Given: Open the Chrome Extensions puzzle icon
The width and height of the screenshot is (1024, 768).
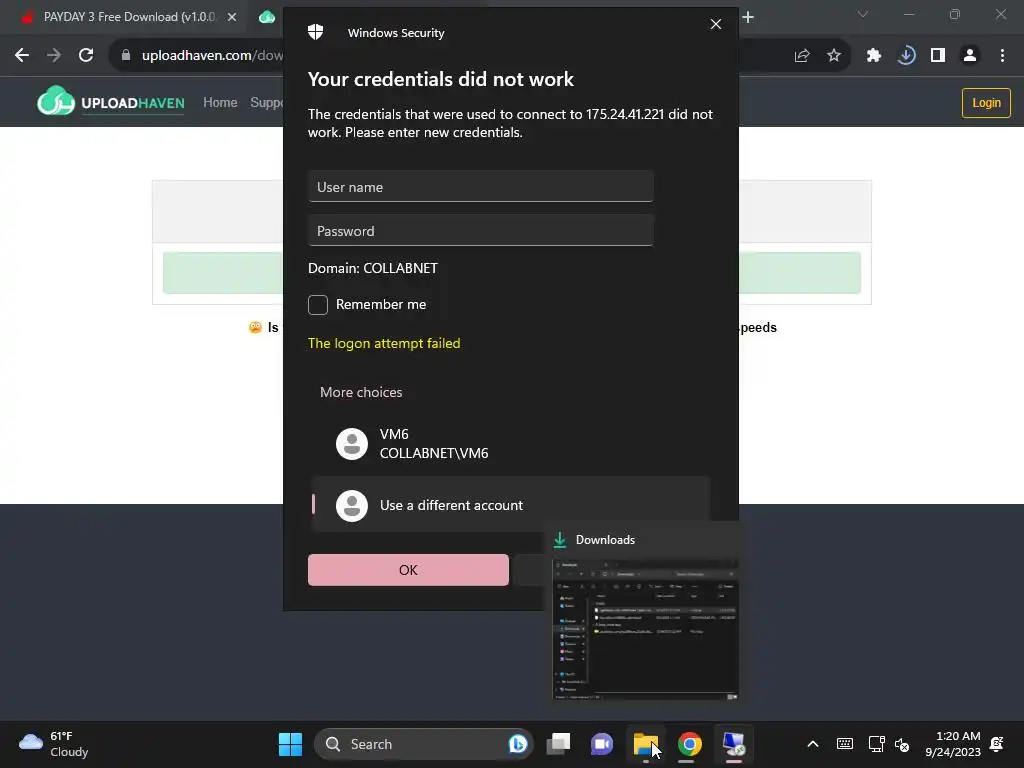Looking at the screenshot, I should coord(874,56).
